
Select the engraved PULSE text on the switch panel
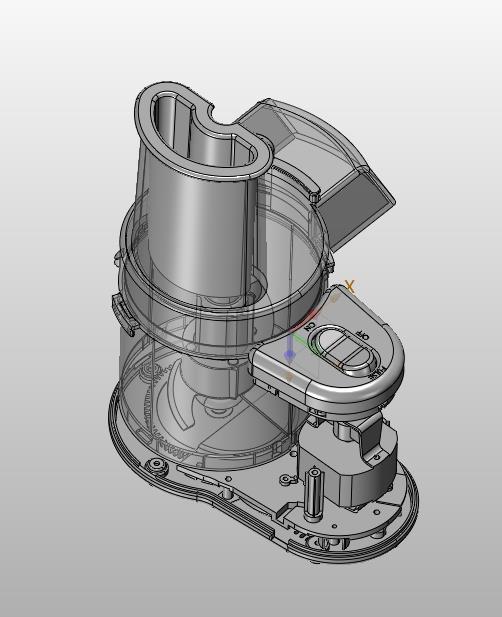click(x=376, y=371)
